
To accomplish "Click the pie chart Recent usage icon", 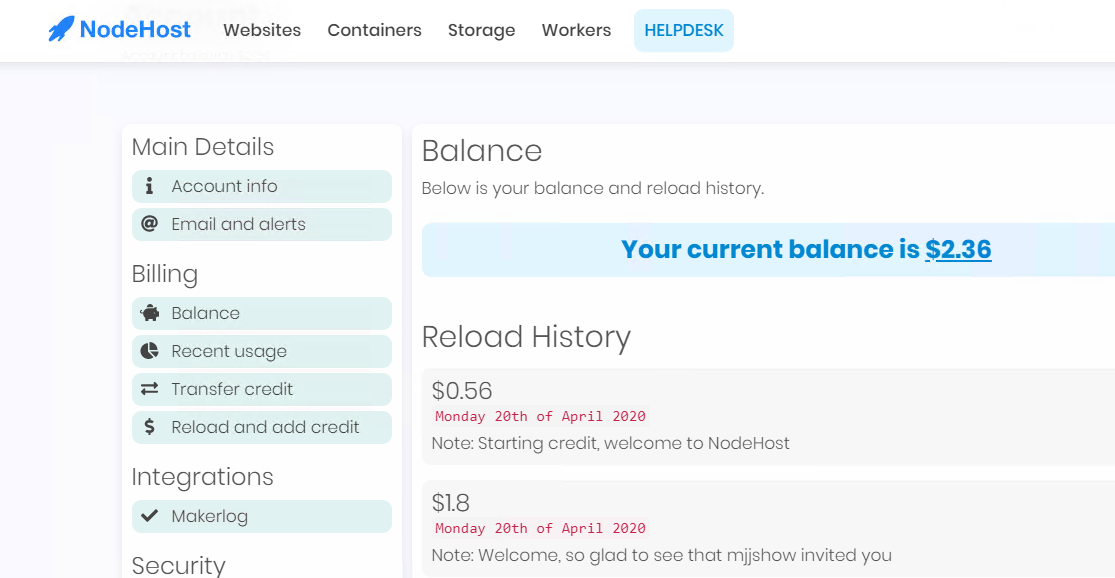I will click(x=150, y=351).
